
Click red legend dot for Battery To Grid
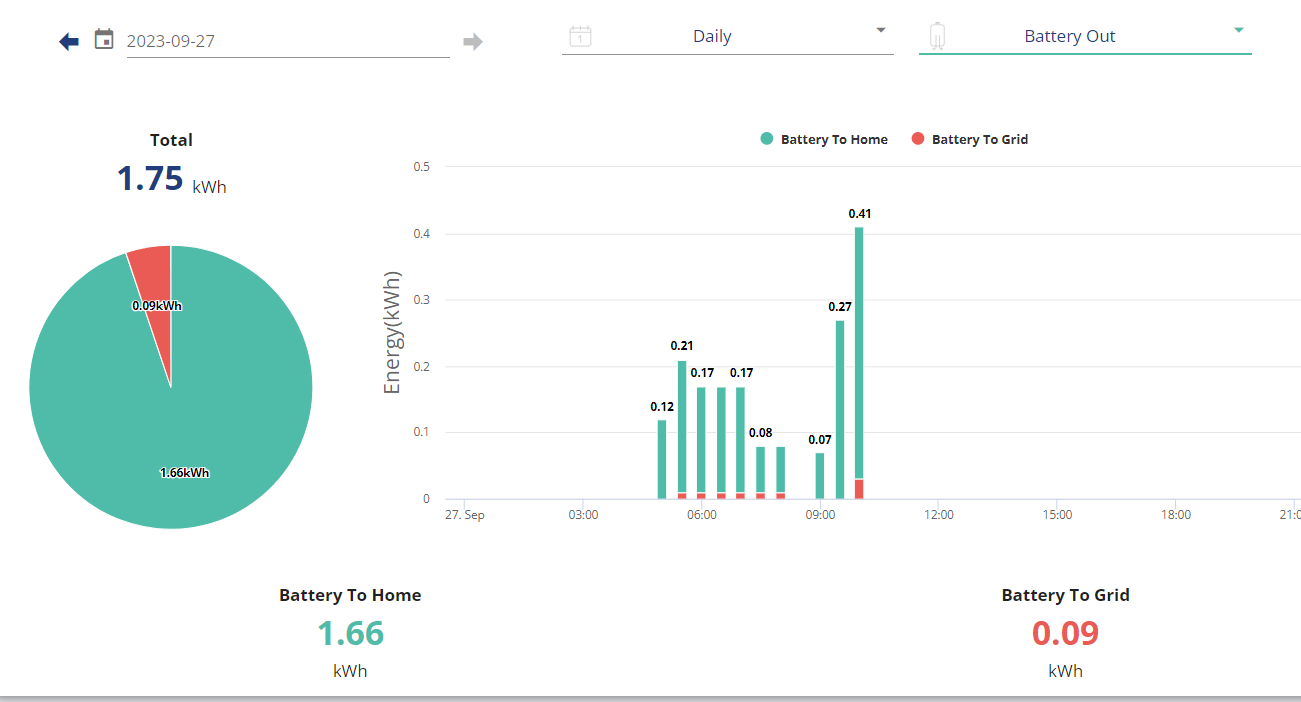click(918, 139)
